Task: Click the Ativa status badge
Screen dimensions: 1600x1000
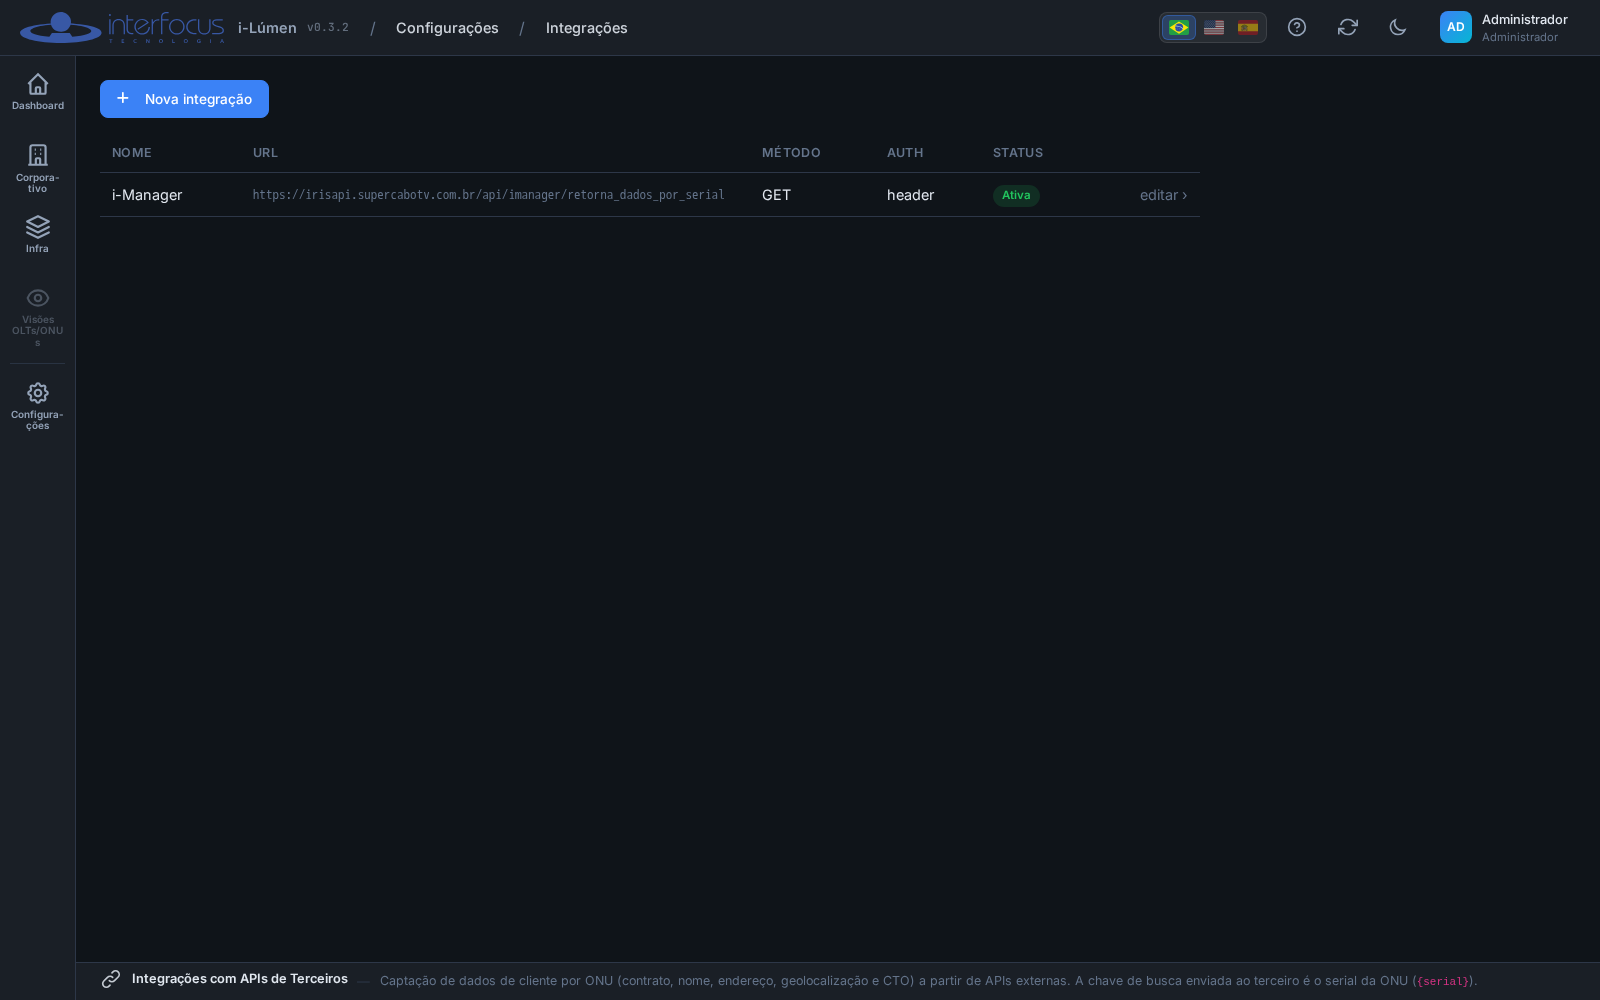Action: 1016,195
